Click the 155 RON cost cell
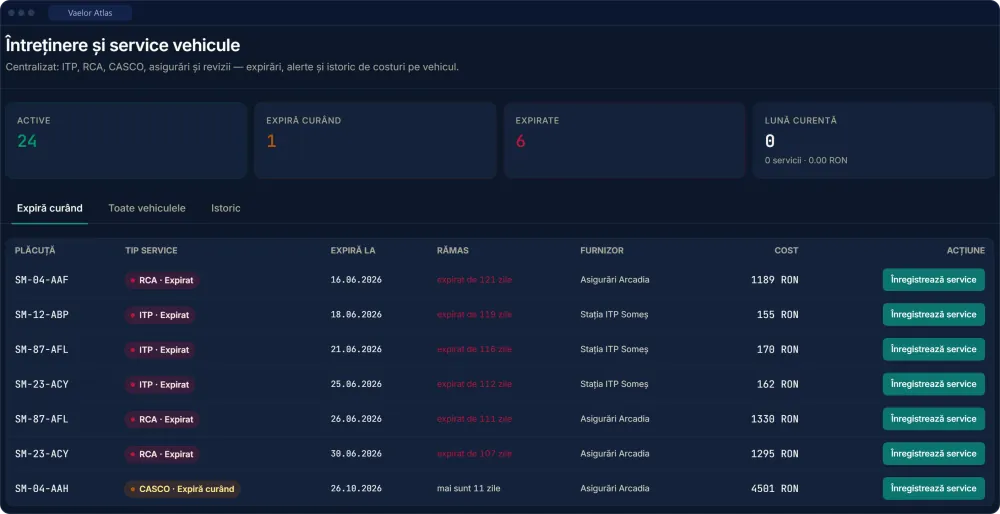1000x514 pixels. 778,314
